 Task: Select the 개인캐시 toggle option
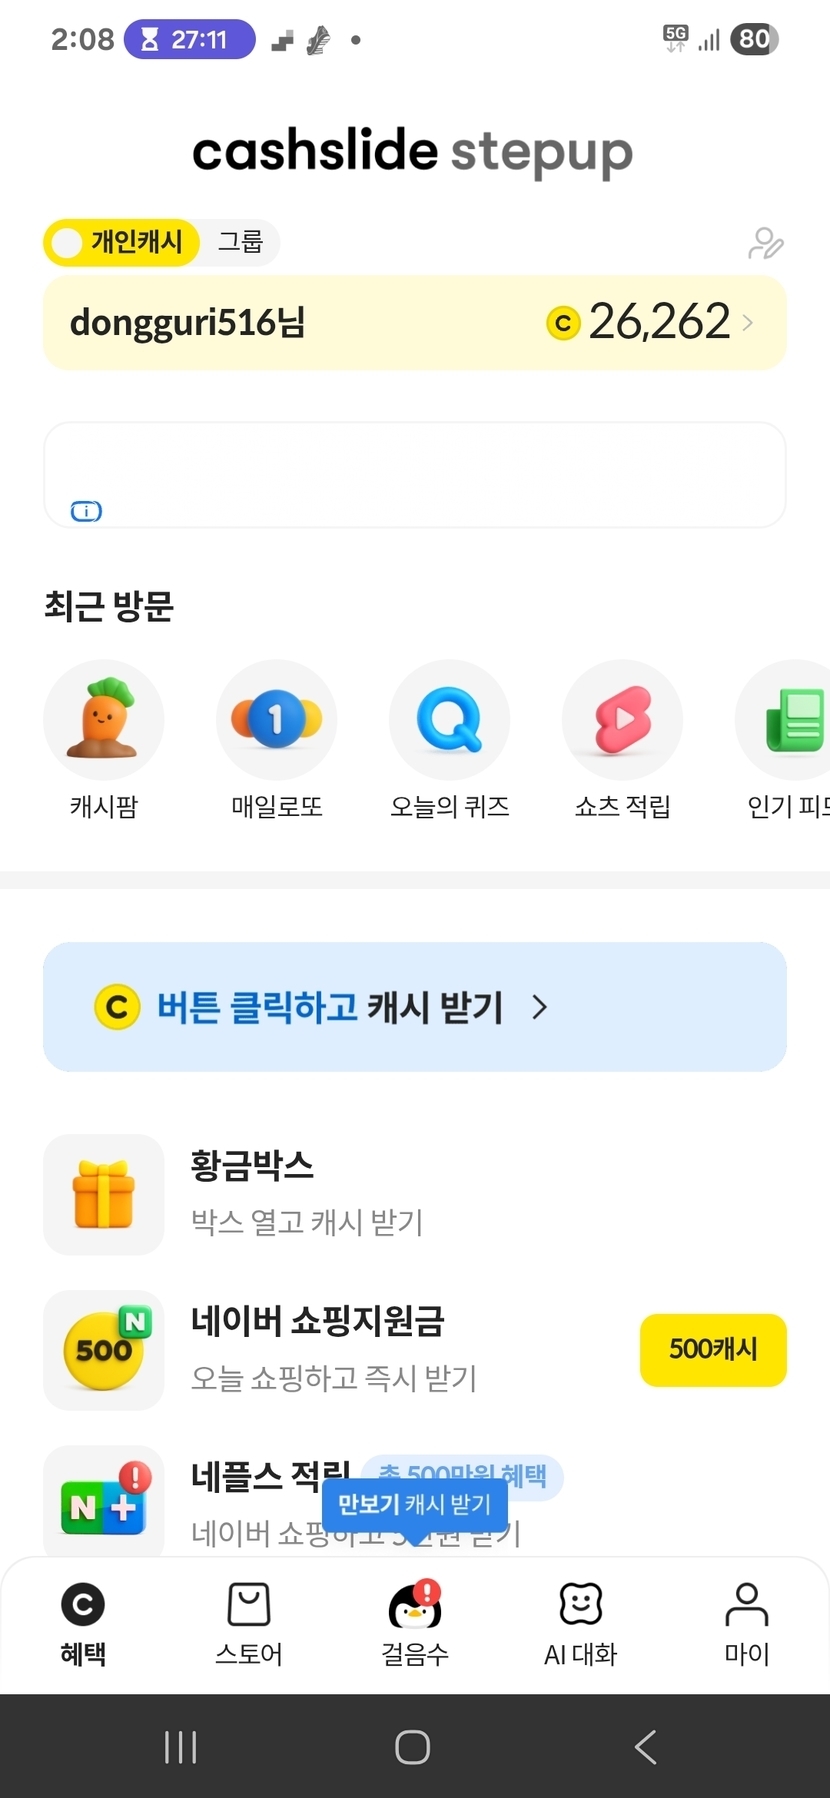click(x=122, y=243)
